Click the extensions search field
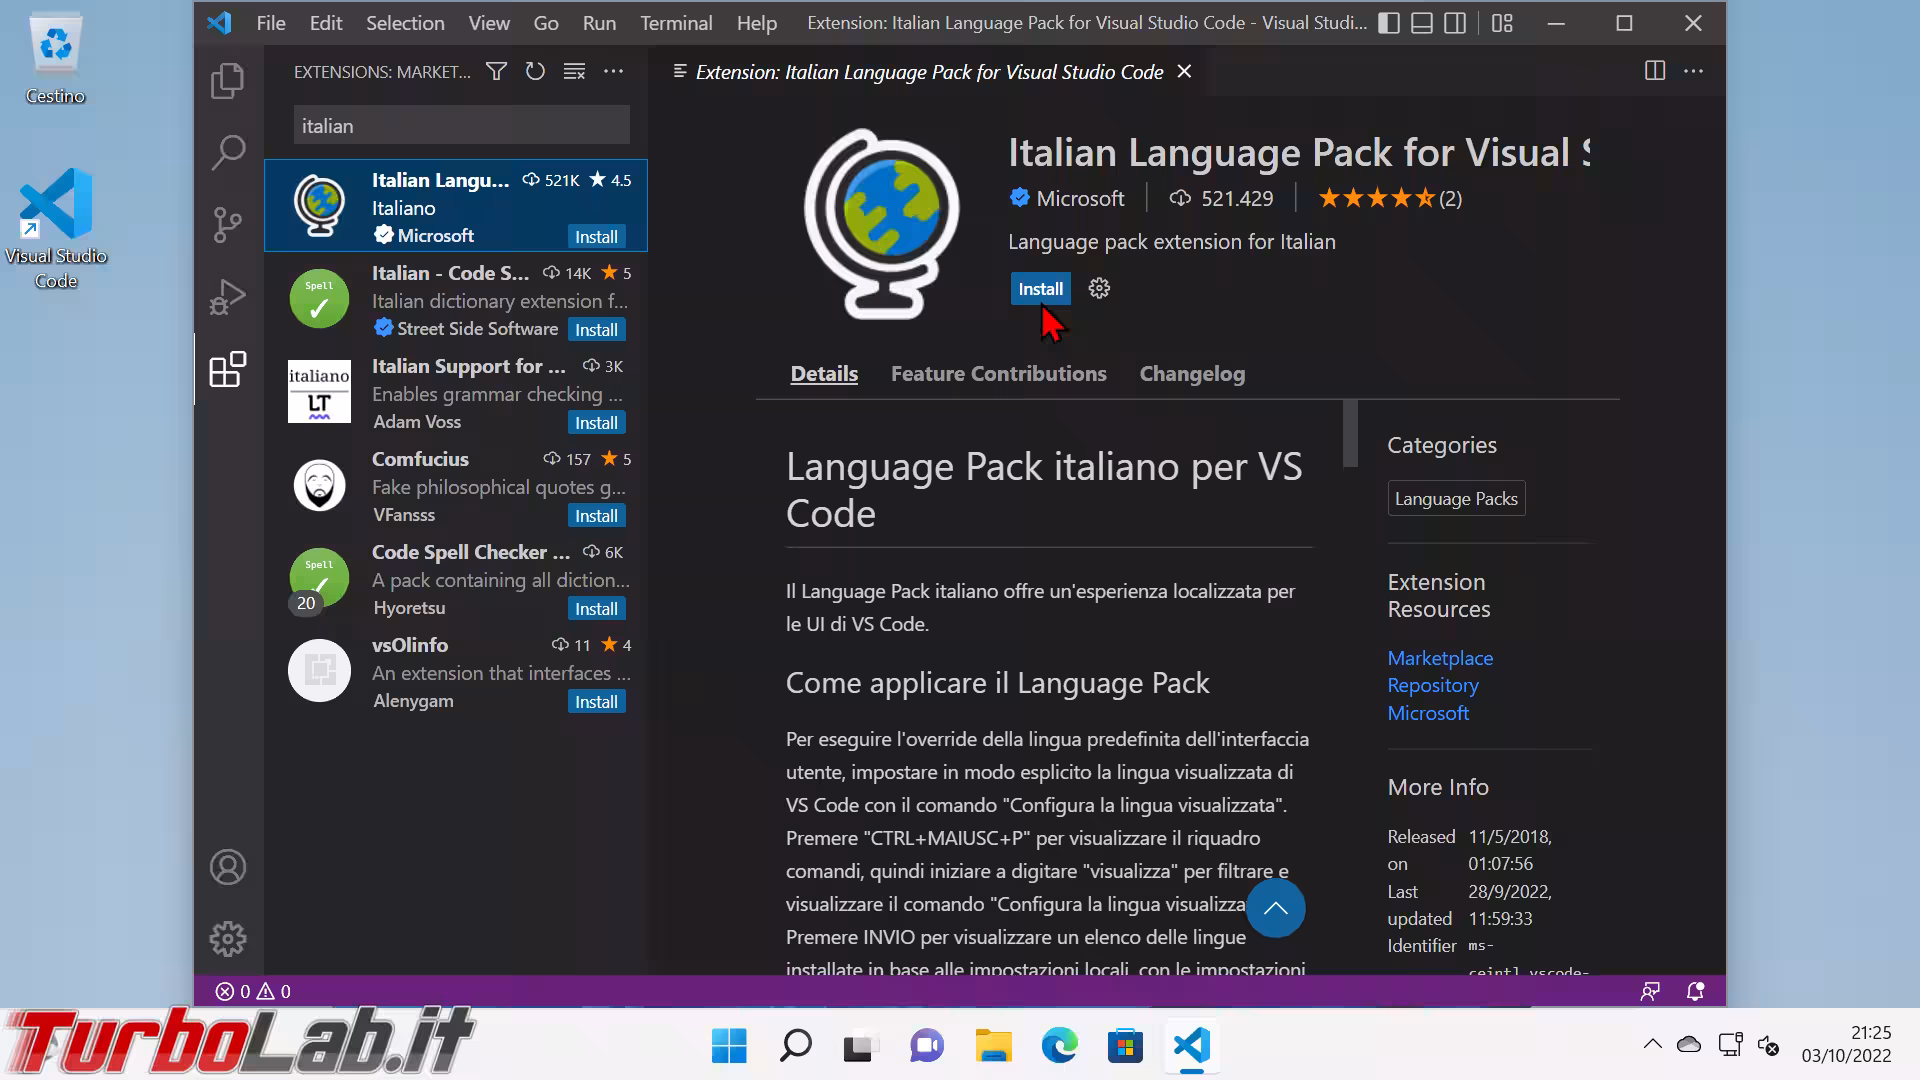Screen dimensions: 1920x1080 click(461, 126)
